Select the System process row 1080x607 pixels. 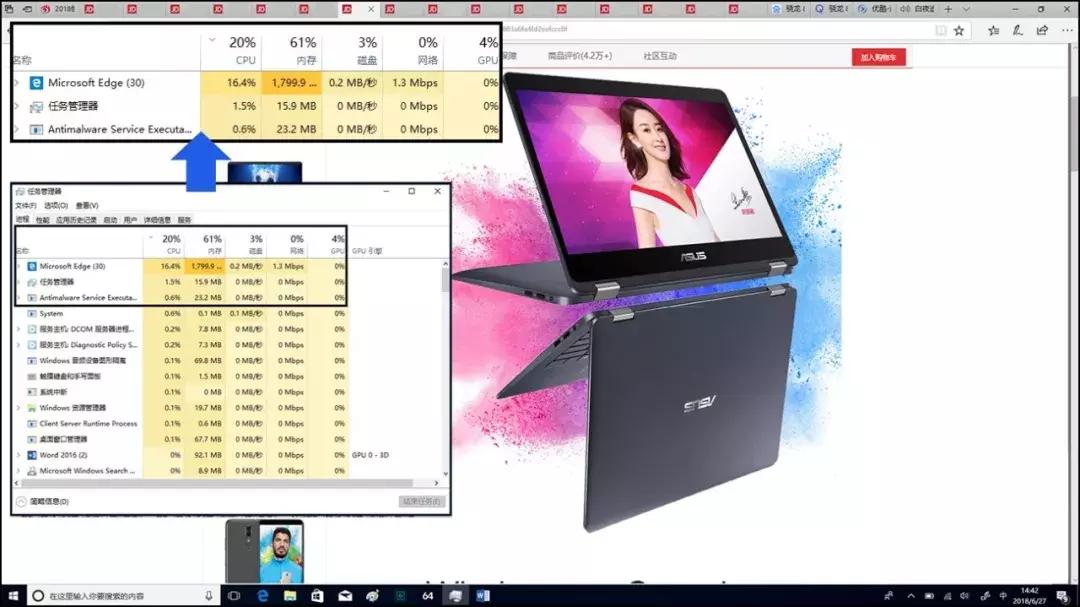[x=182, y=313]
